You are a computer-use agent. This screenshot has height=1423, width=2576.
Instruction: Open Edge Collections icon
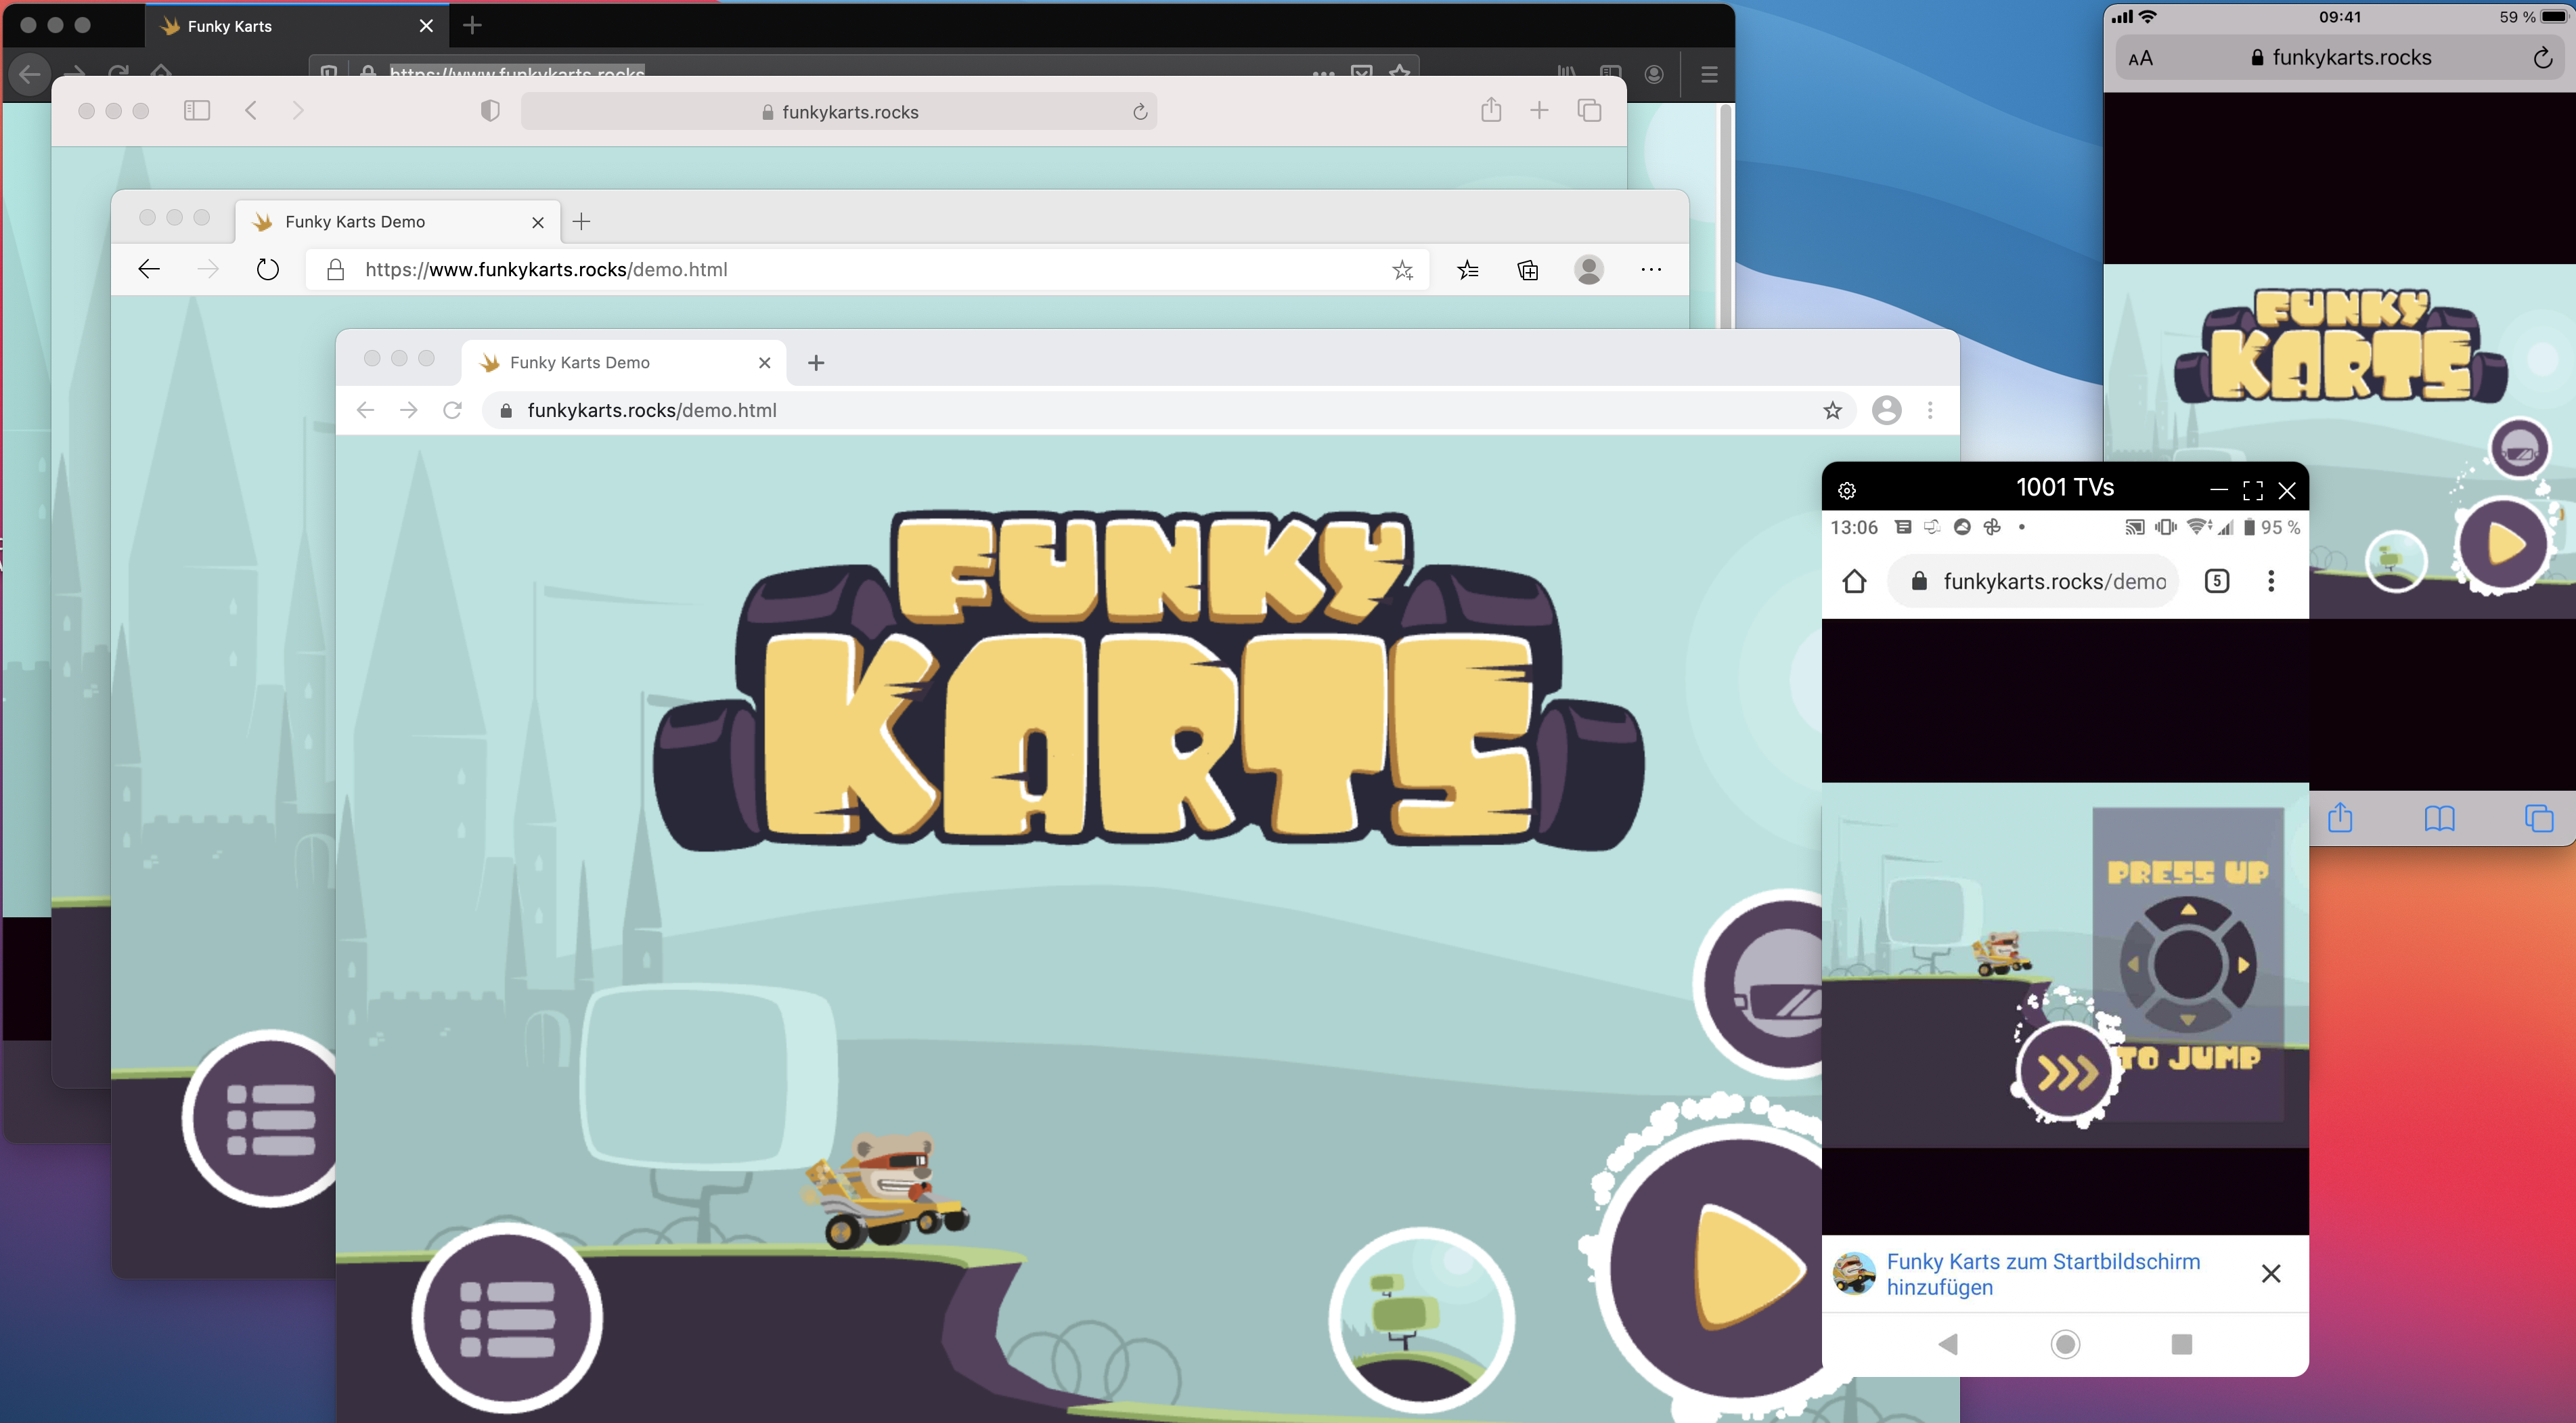[1527, 270]
